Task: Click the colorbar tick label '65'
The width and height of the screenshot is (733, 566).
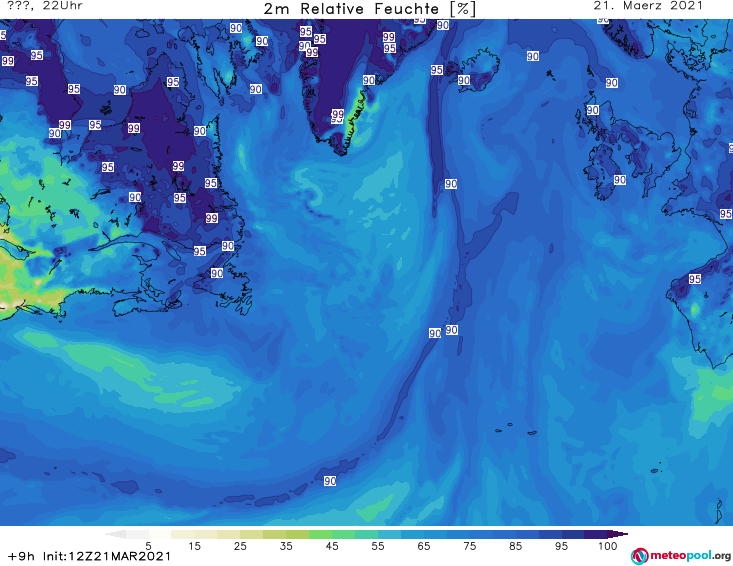Action: tap(424, 546)
